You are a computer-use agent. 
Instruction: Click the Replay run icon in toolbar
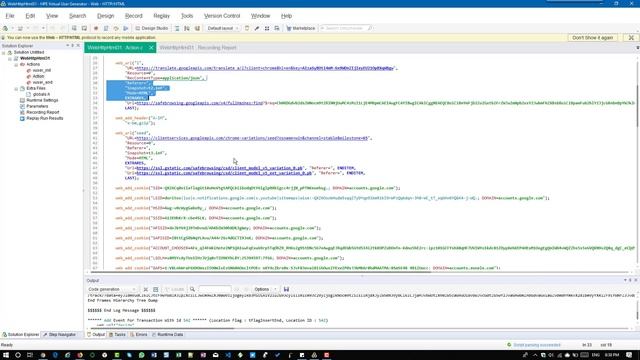(x=126, y=29)
